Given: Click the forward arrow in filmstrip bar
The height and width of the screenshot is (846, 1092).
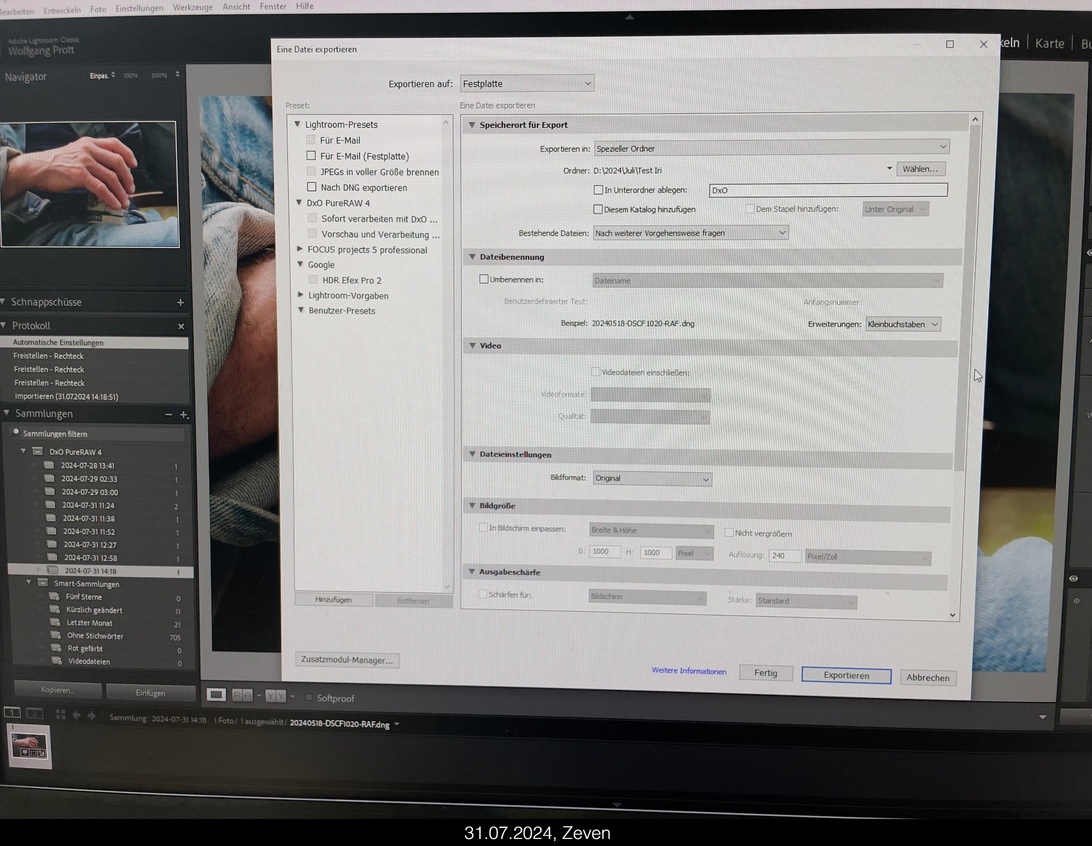Looking at the screenshot, I should pos(92,715).
